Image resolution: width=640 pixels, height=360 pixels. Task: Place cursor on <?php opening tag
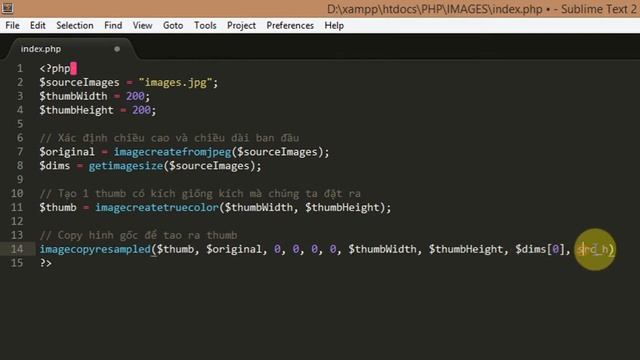[55, 69]
